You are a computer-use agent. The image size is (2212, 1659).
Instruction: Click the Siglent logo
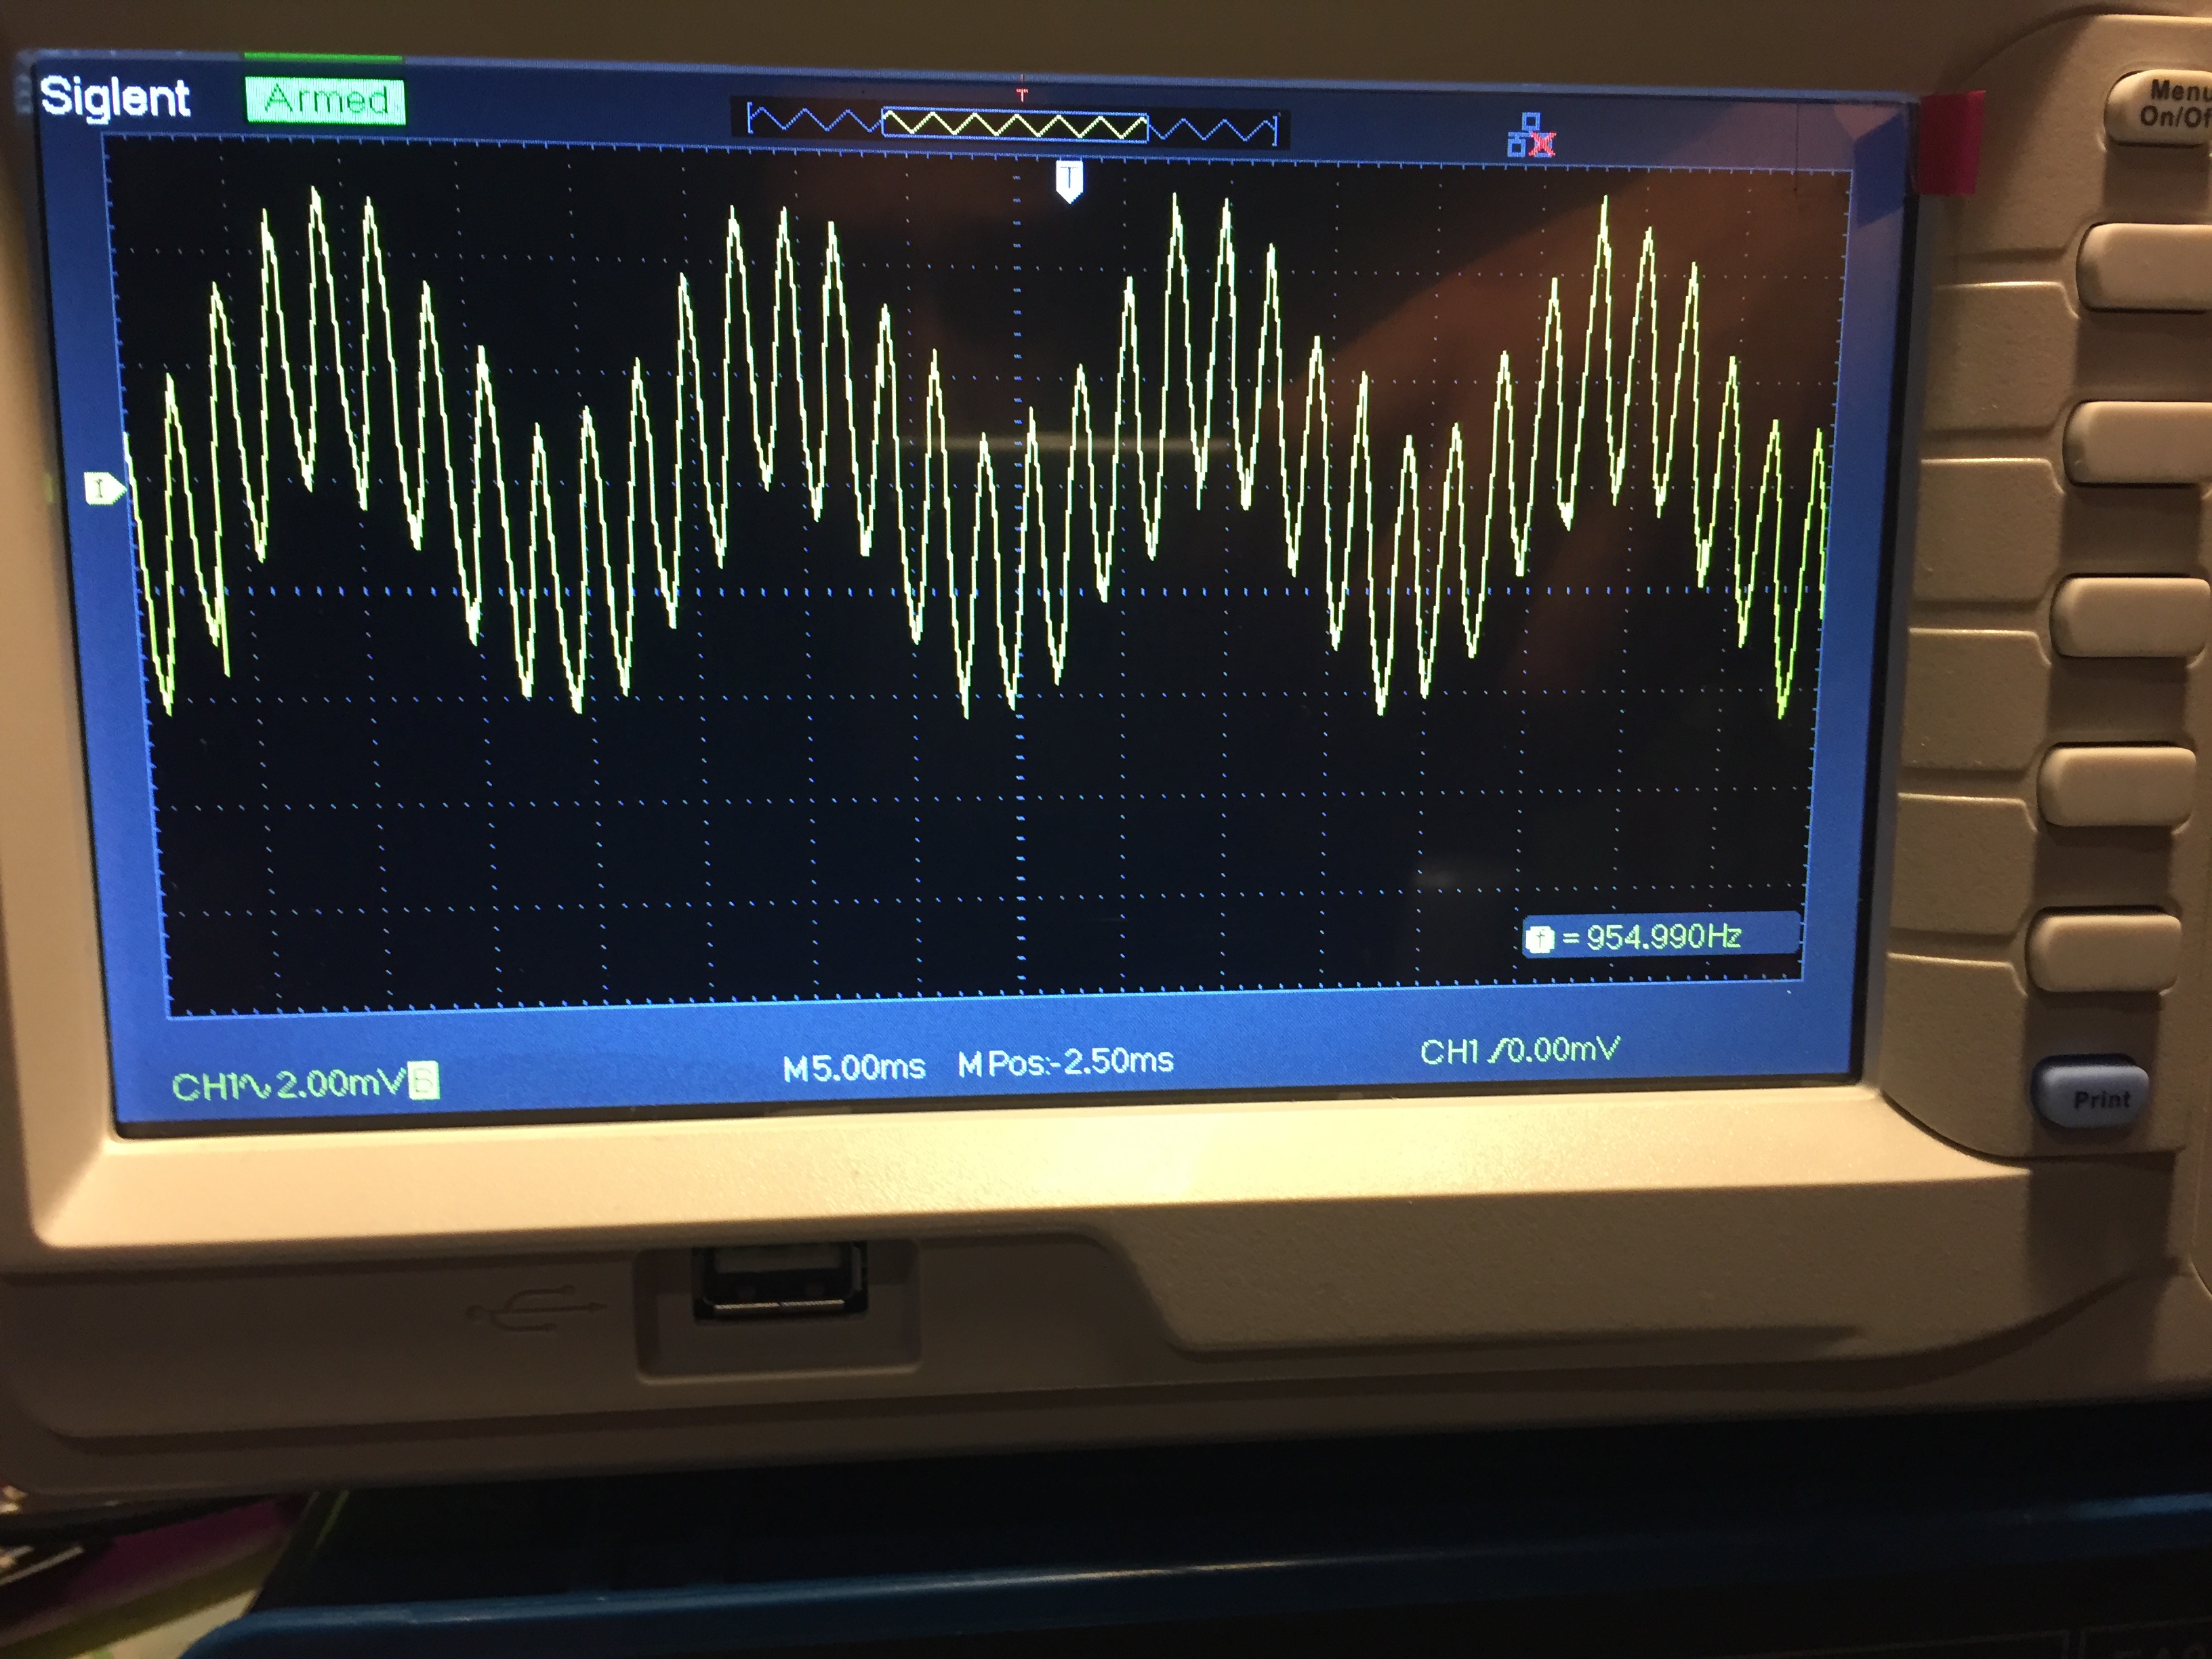pos(114,98)
